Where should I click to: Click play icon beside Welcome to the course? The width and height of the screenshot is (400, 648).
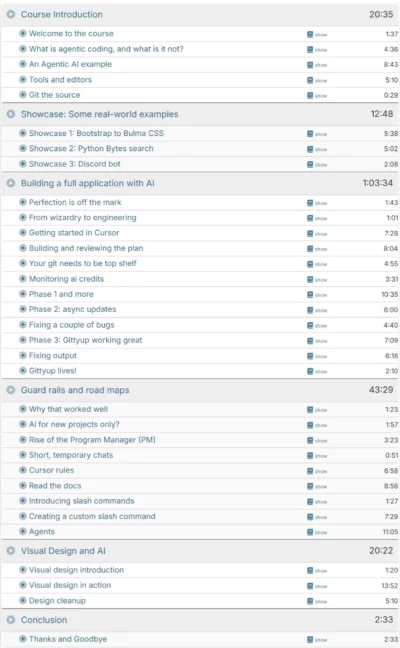pyautogui.click(x=23, y=33)
